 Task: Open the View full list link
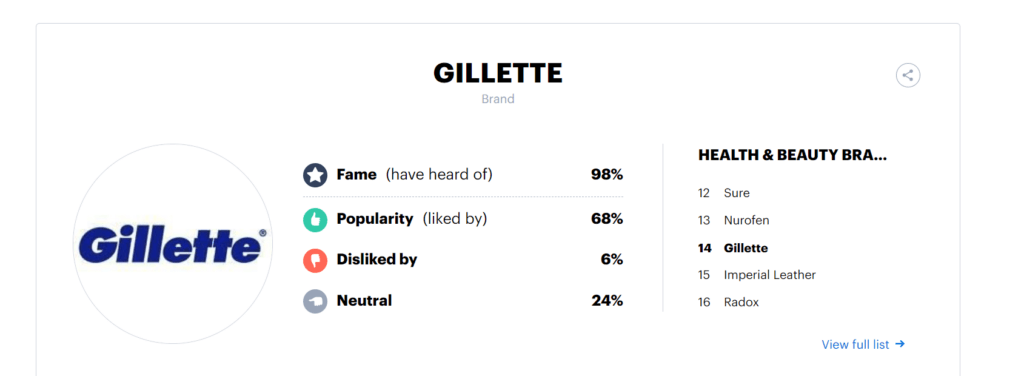tap(855, 344)
